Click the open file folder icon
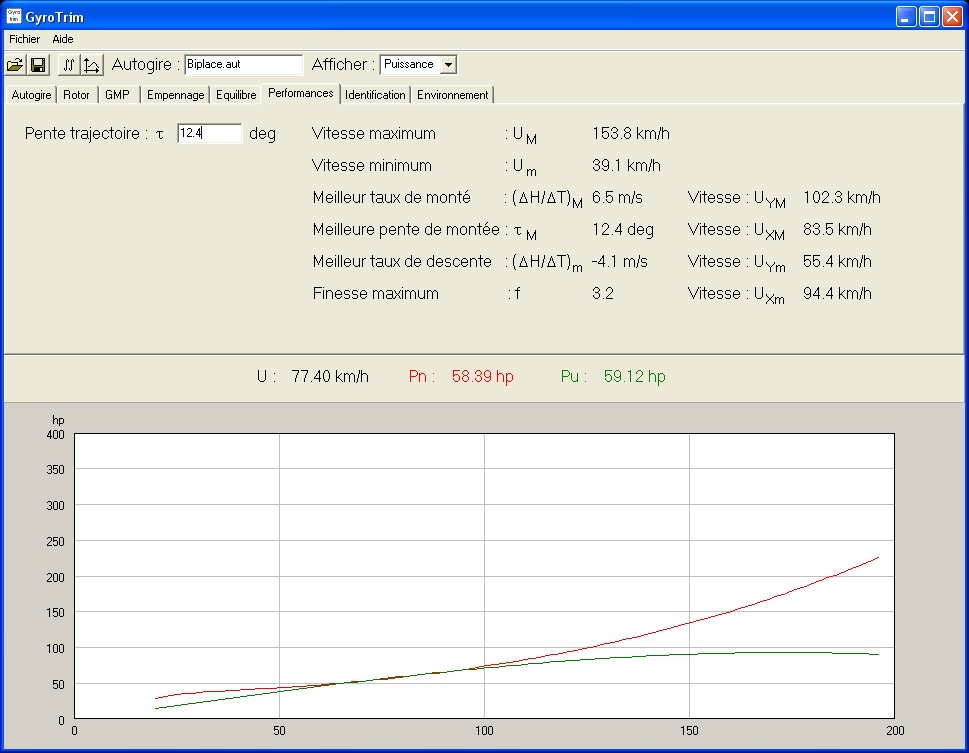 (15, 64)
